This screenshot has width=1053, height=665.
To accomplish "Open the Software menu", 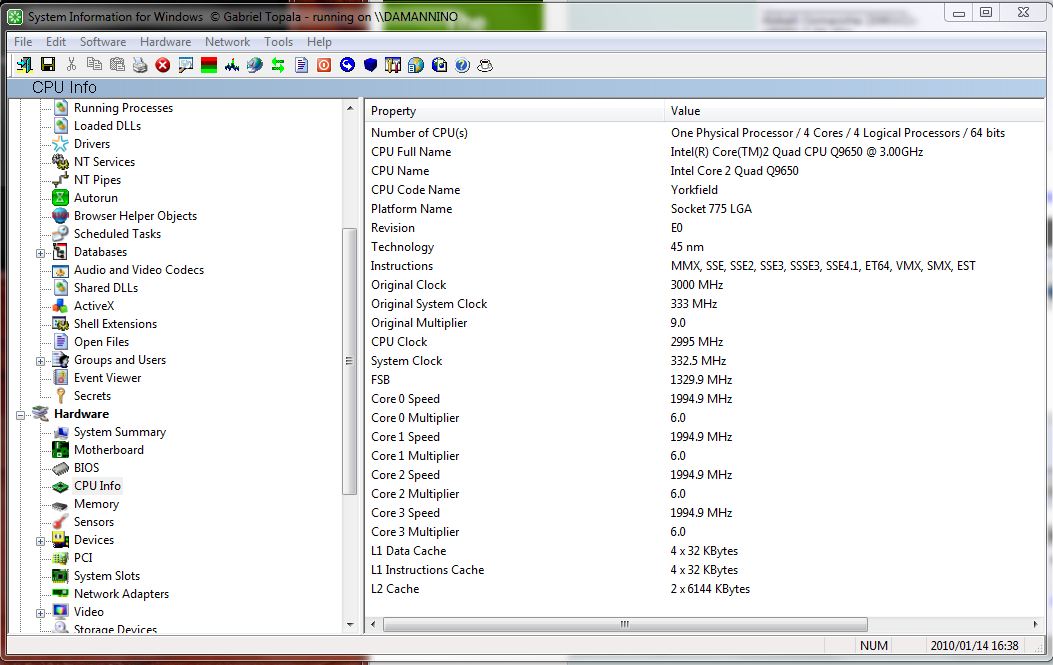I will [x=103, y=42].
